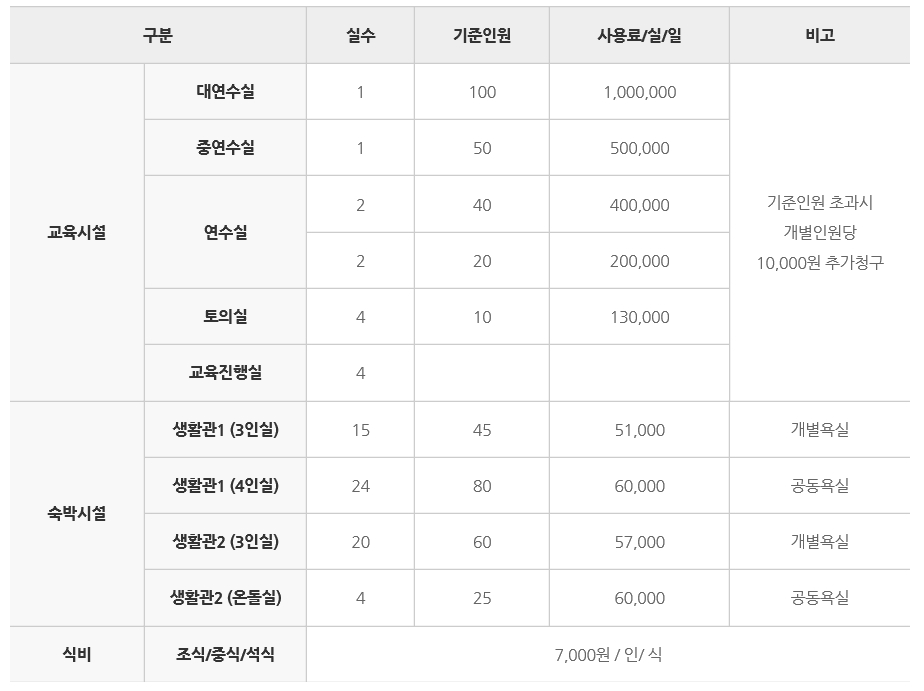Click 생활관1 (4인실) row label
The image size is (924, 691).
tap(225, 485)
